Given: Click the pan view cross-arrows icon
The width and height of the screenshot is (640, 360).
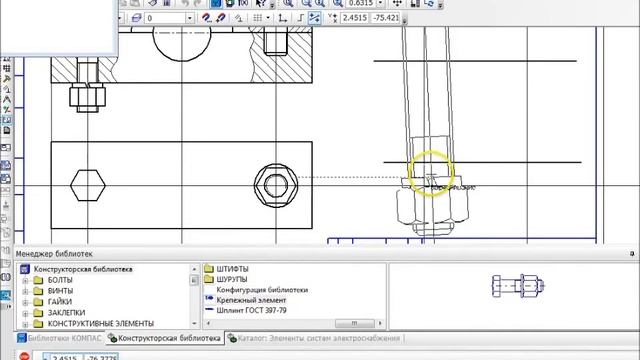Looking at the screenshot, I should pyautogui.click(x=397, y=3).
